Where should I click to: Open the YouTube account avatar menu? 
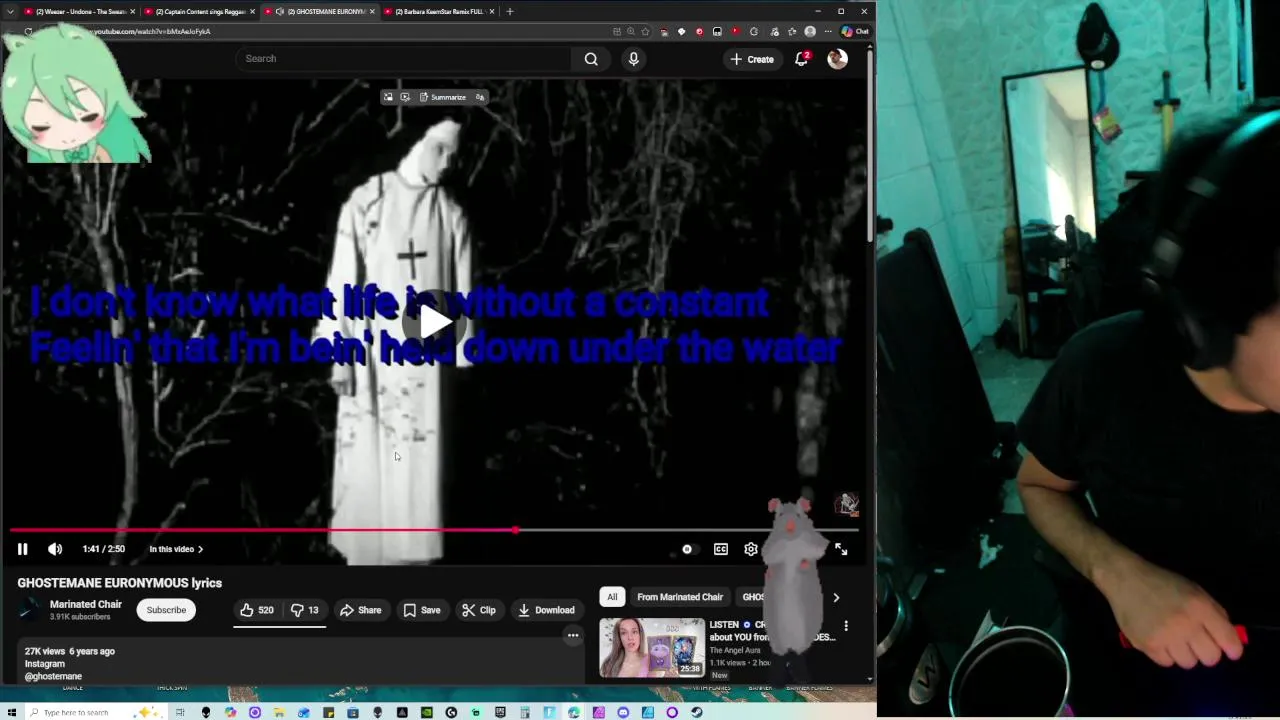click(838, 59)
